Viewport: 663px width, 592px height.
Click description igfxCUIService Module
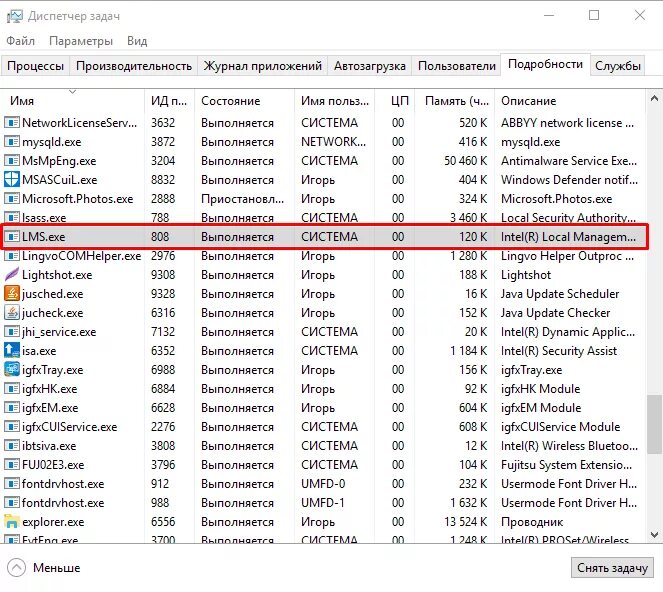click(560, 427)
